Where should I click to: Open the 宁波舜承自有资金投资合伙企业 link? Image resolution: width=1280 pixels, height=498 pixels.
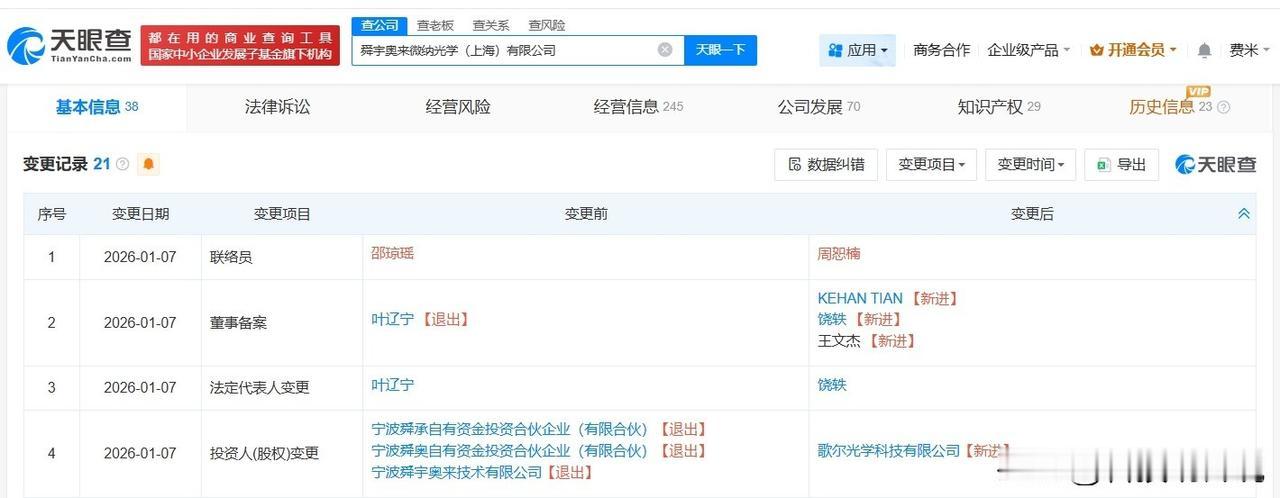[x=510, y=429]
